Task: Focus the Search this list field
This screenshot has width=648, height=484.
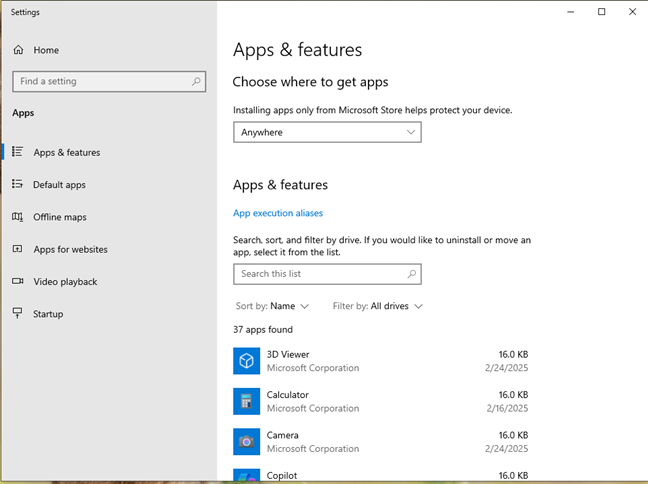Action: (327, 274)
